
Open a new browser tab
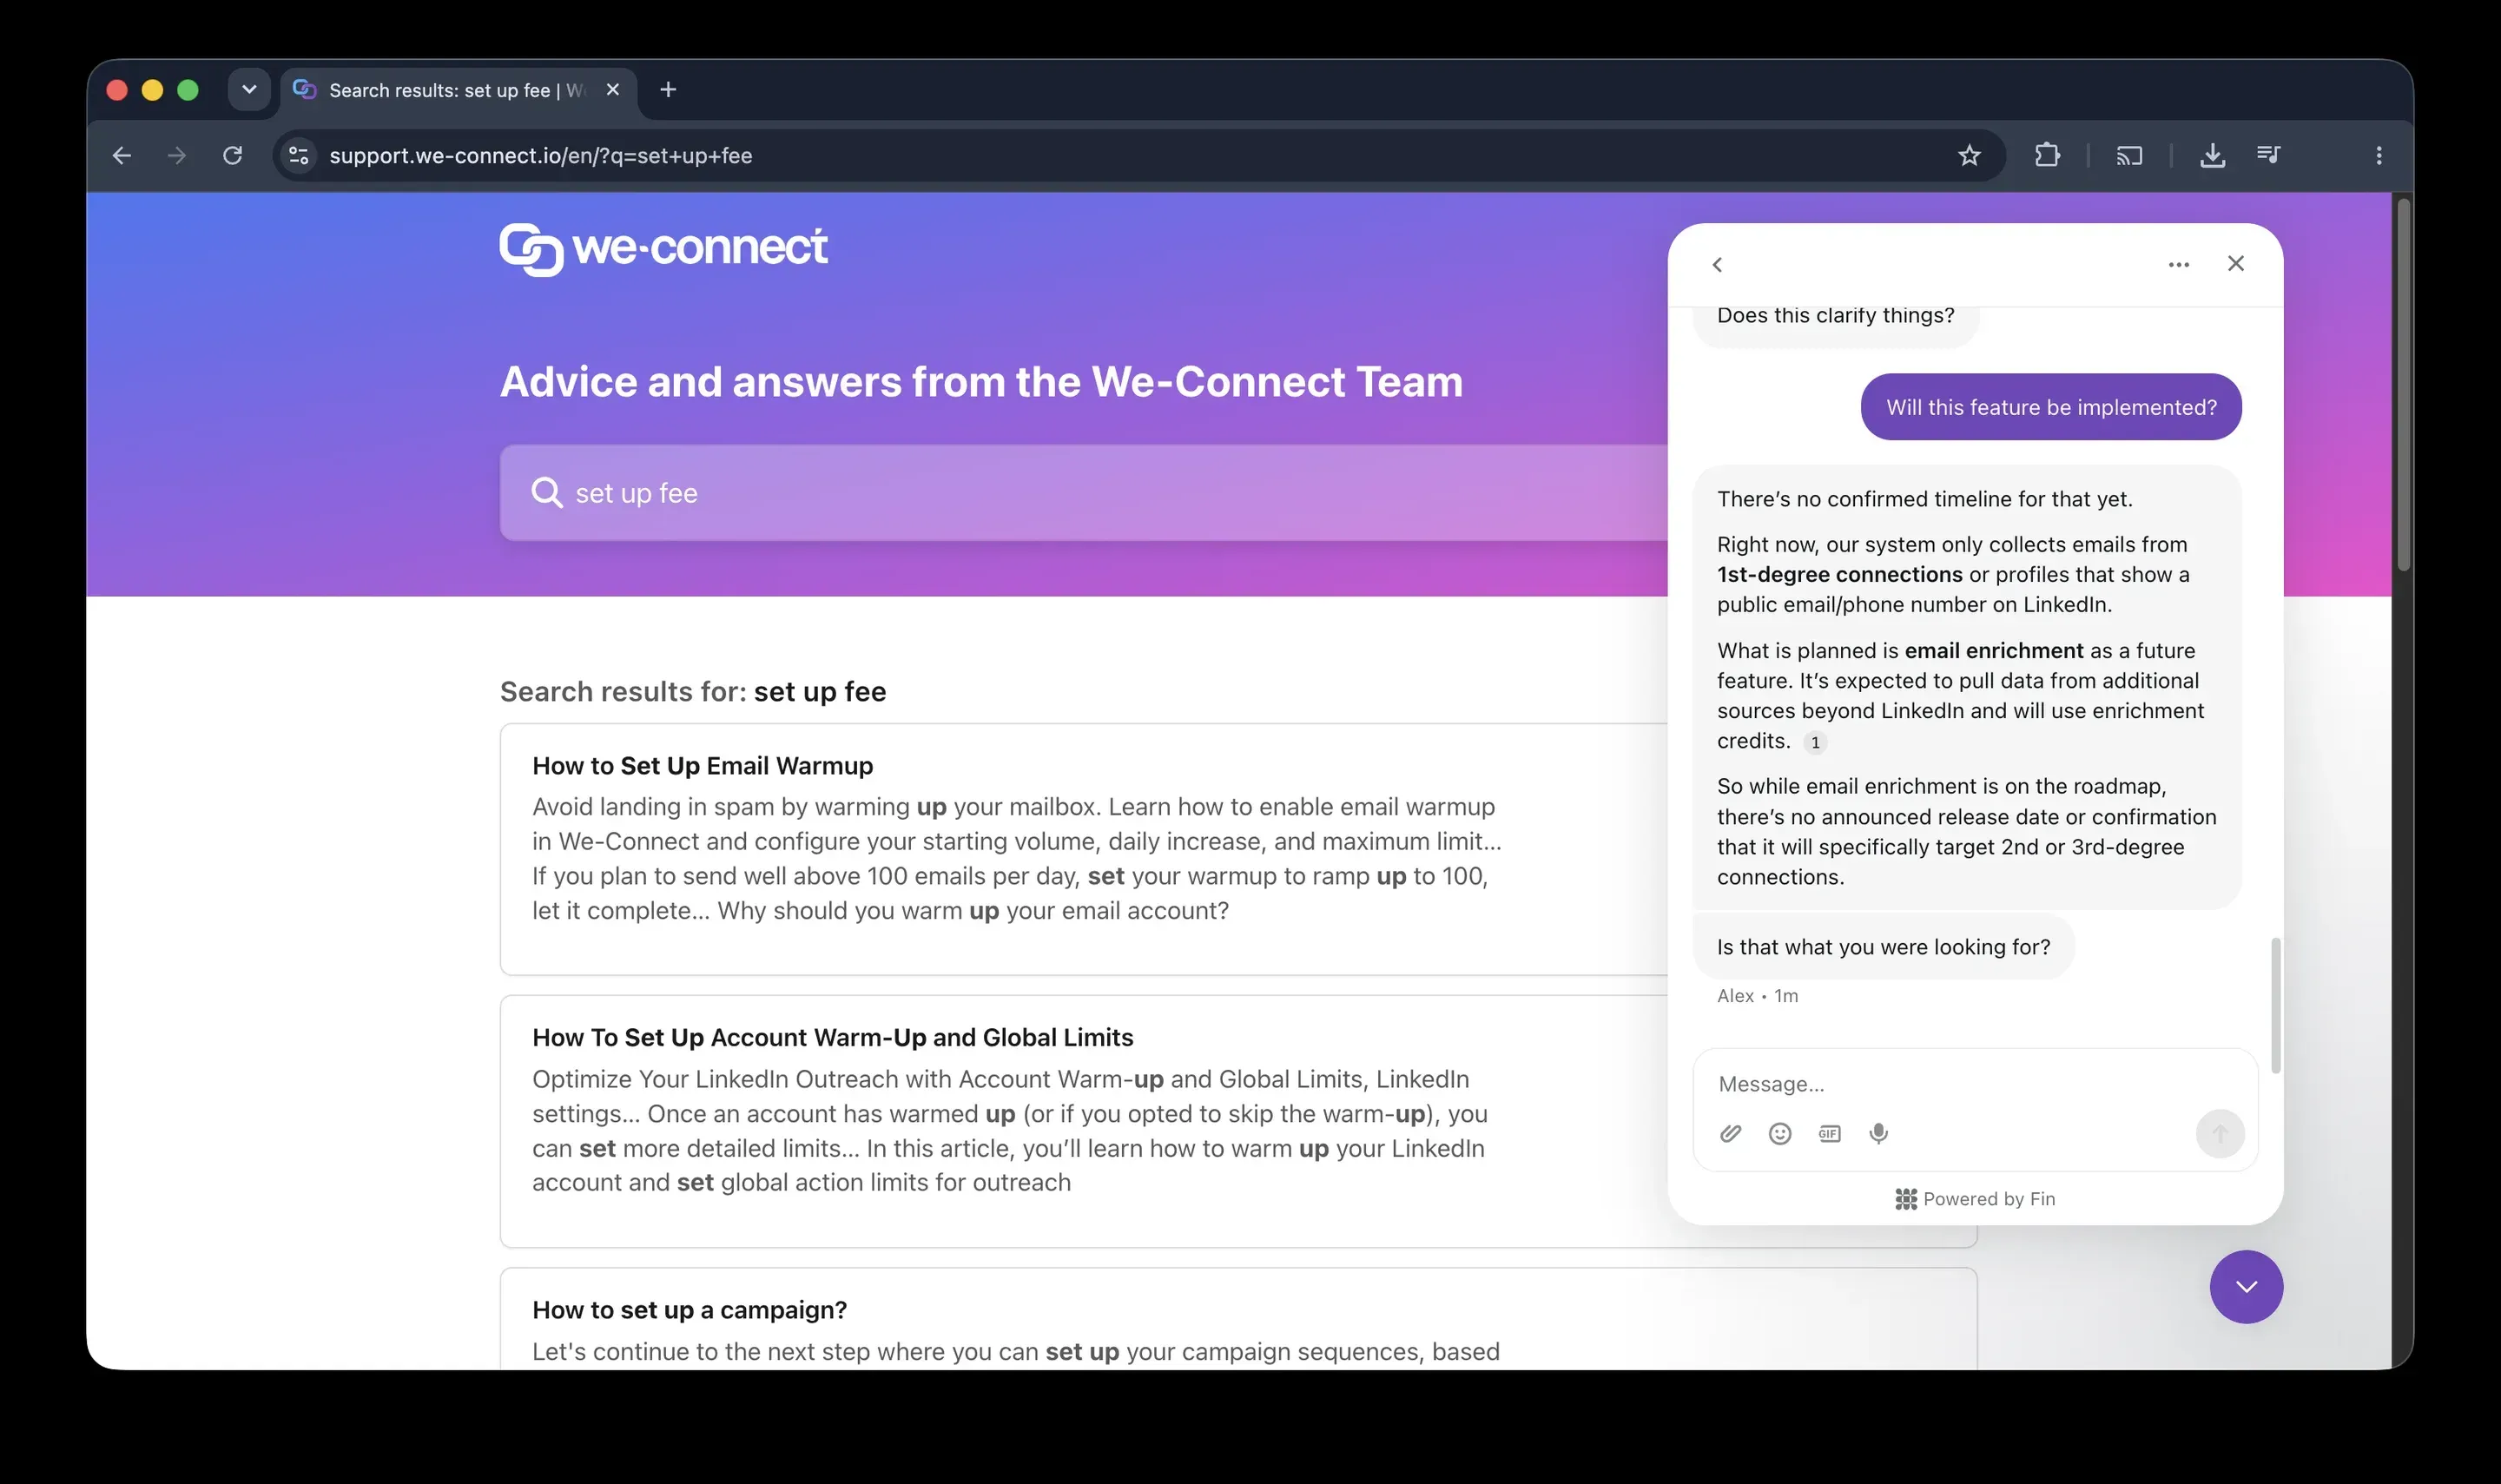point(668,89)
